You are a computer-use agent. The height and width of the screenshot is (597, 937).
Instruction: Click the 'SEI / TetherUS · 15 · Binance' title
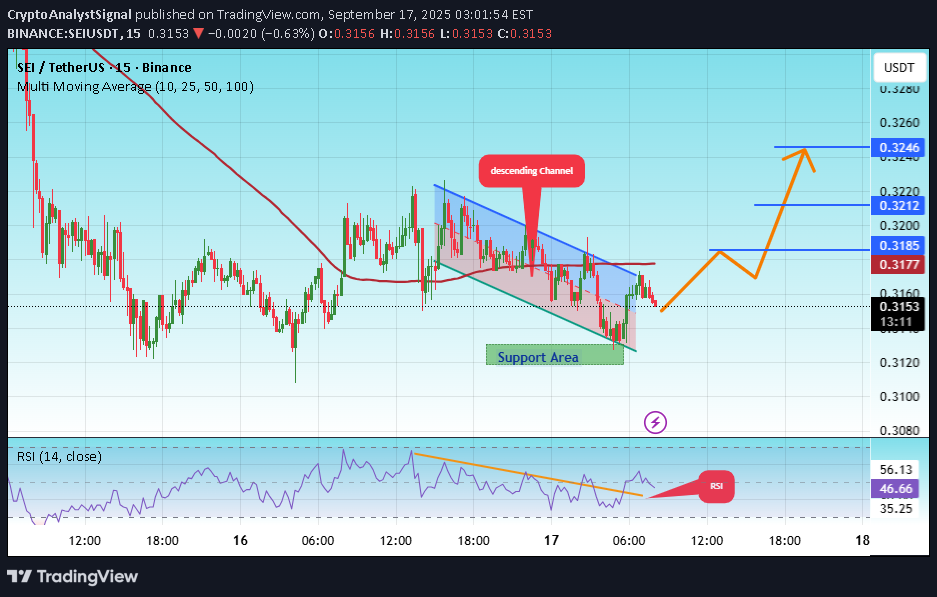click(x=105, y=68)
